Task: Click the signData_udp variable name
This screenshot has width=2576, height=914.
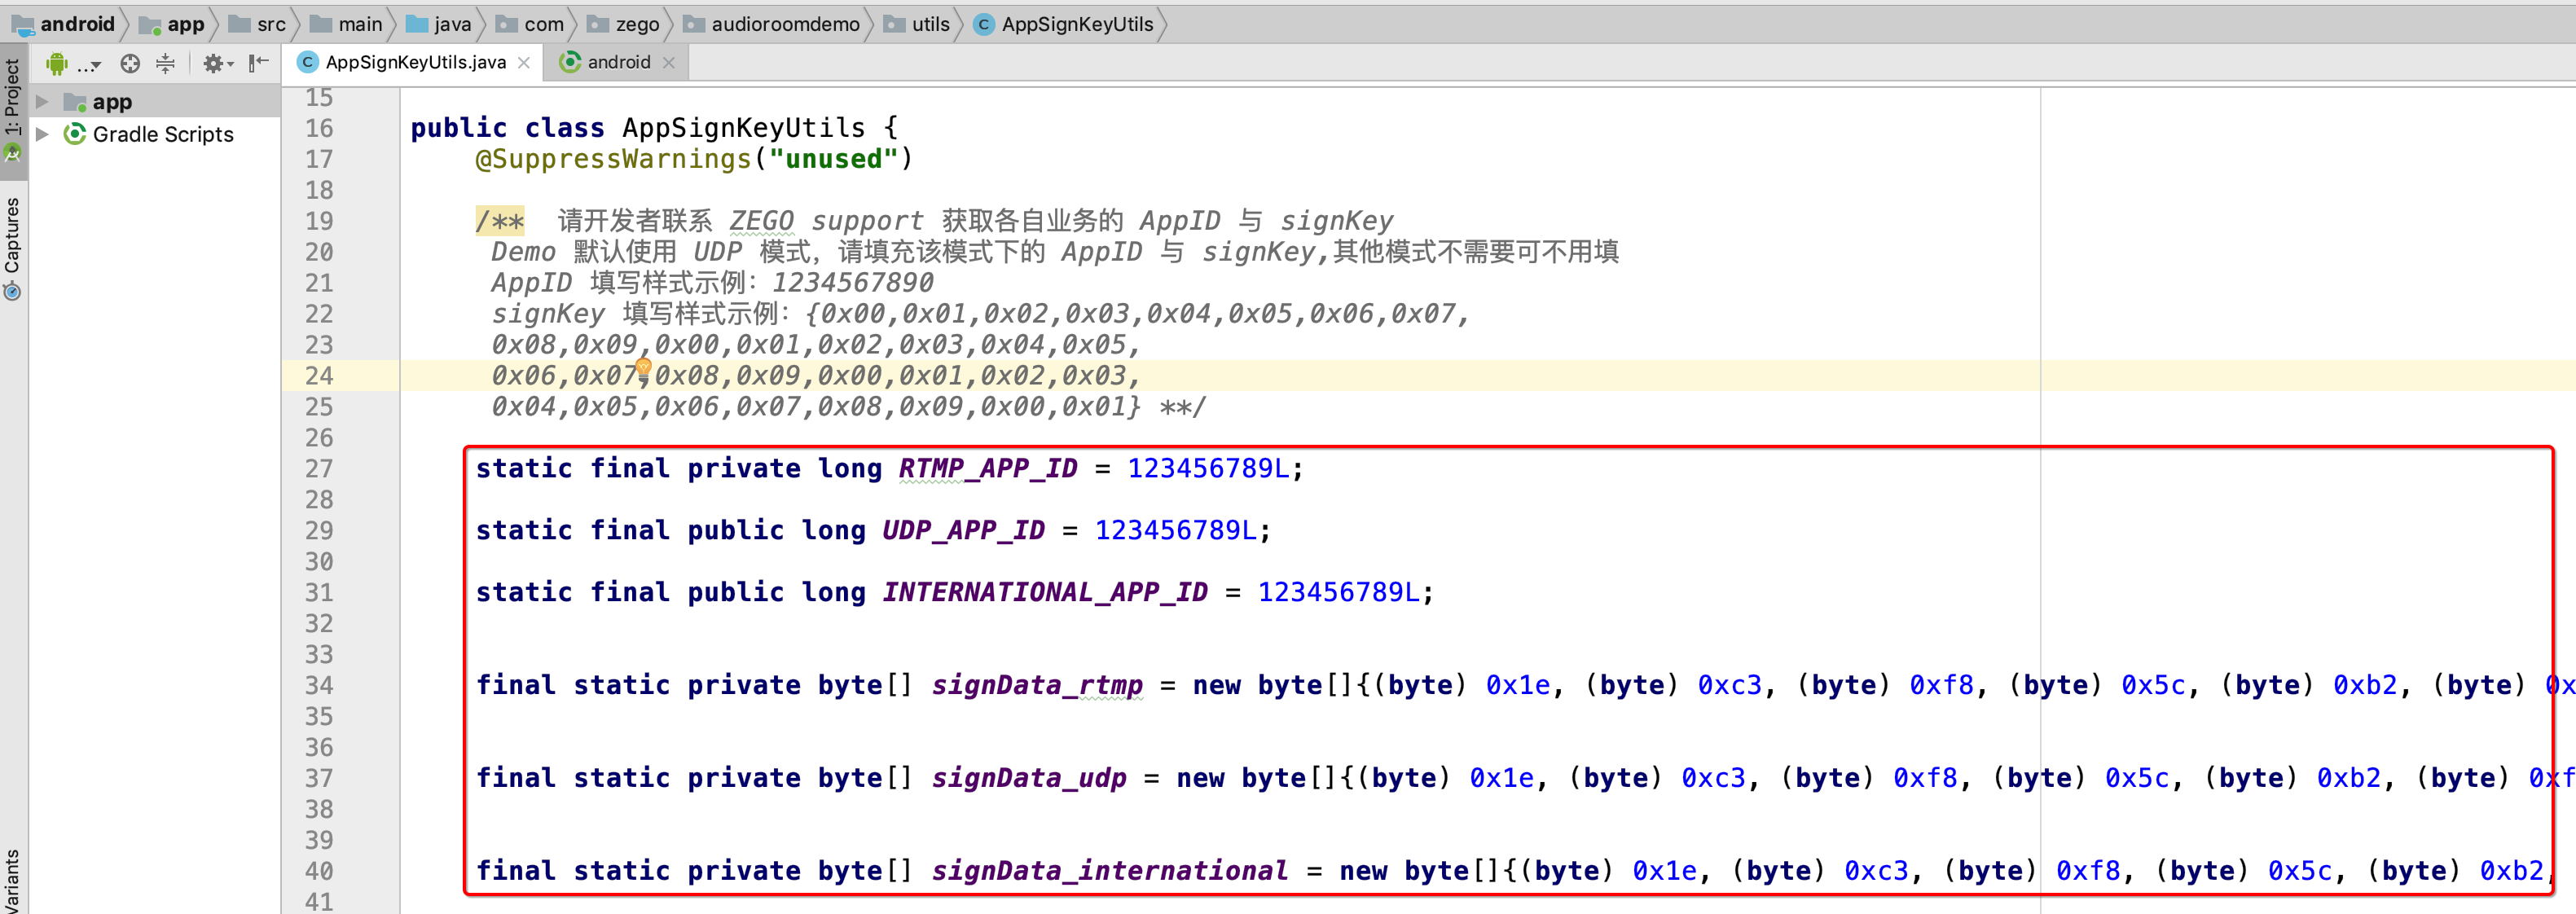Action: tap(1029, 778)
